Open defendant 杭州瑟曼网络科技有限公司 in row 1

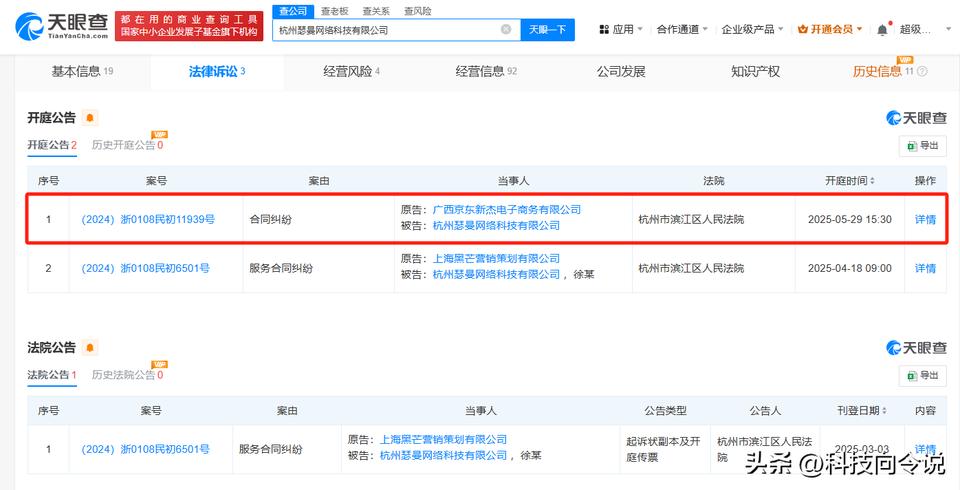(497, 225)
